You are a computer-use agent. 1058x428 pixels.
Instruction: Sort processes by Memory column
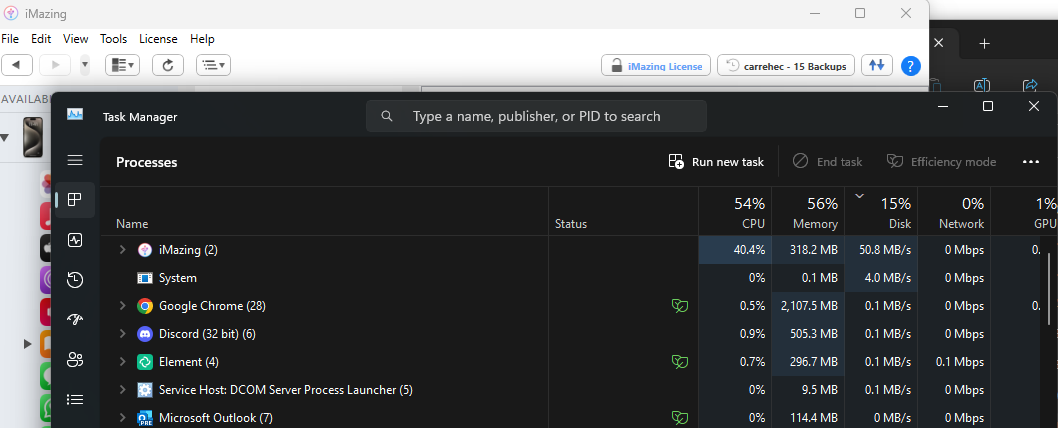808,211
